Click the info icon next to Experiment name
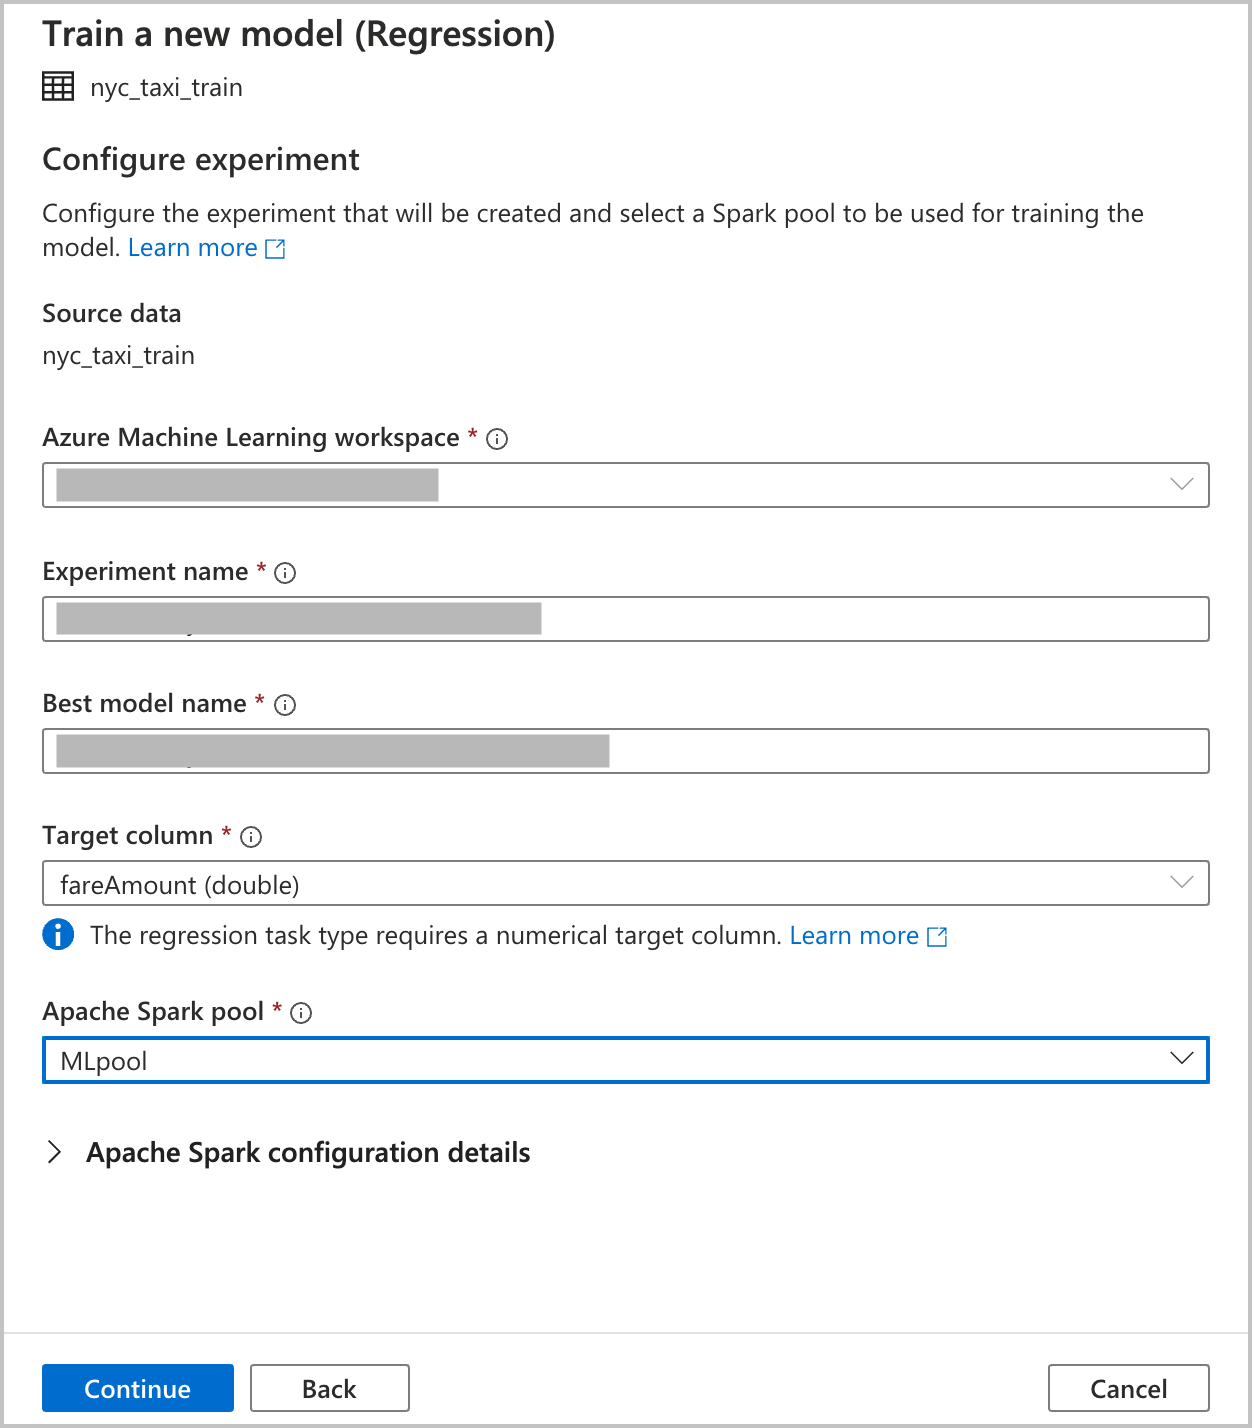Viewport: 1252px width, 1428px height. [285, 573]
